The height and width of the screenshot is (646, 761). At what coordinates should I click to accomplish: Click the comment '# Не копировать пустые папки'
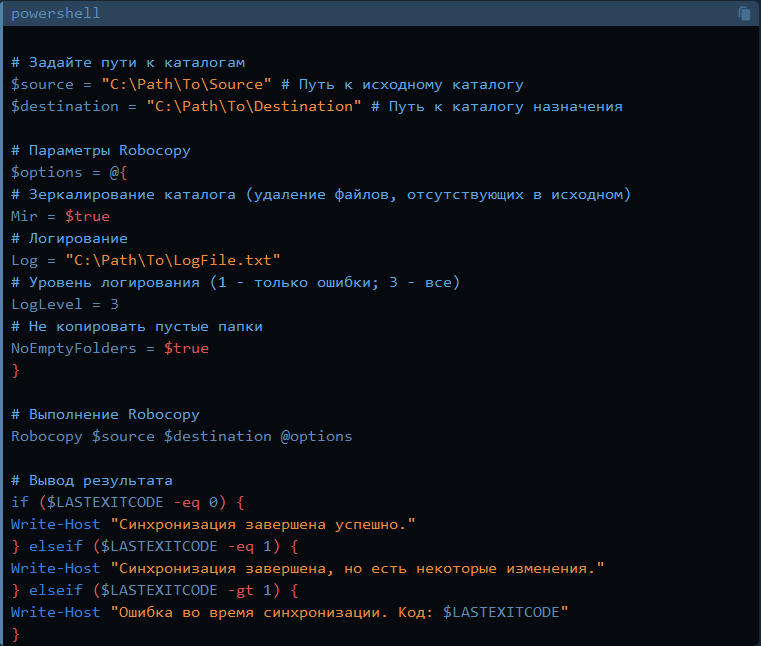click(137, 326)
